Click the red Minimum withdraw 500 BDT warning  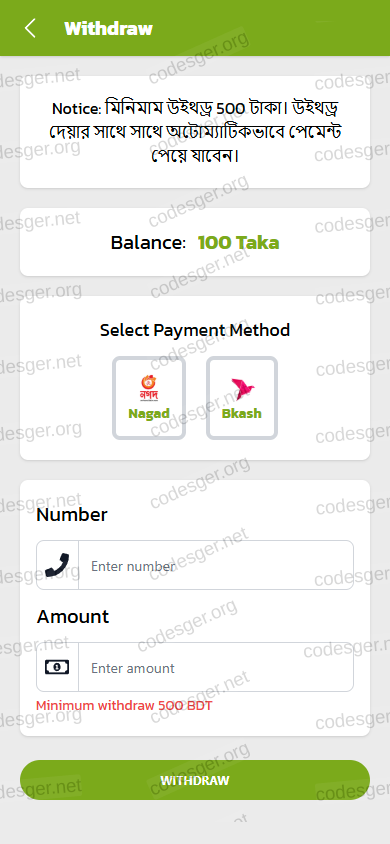[124, 705]
